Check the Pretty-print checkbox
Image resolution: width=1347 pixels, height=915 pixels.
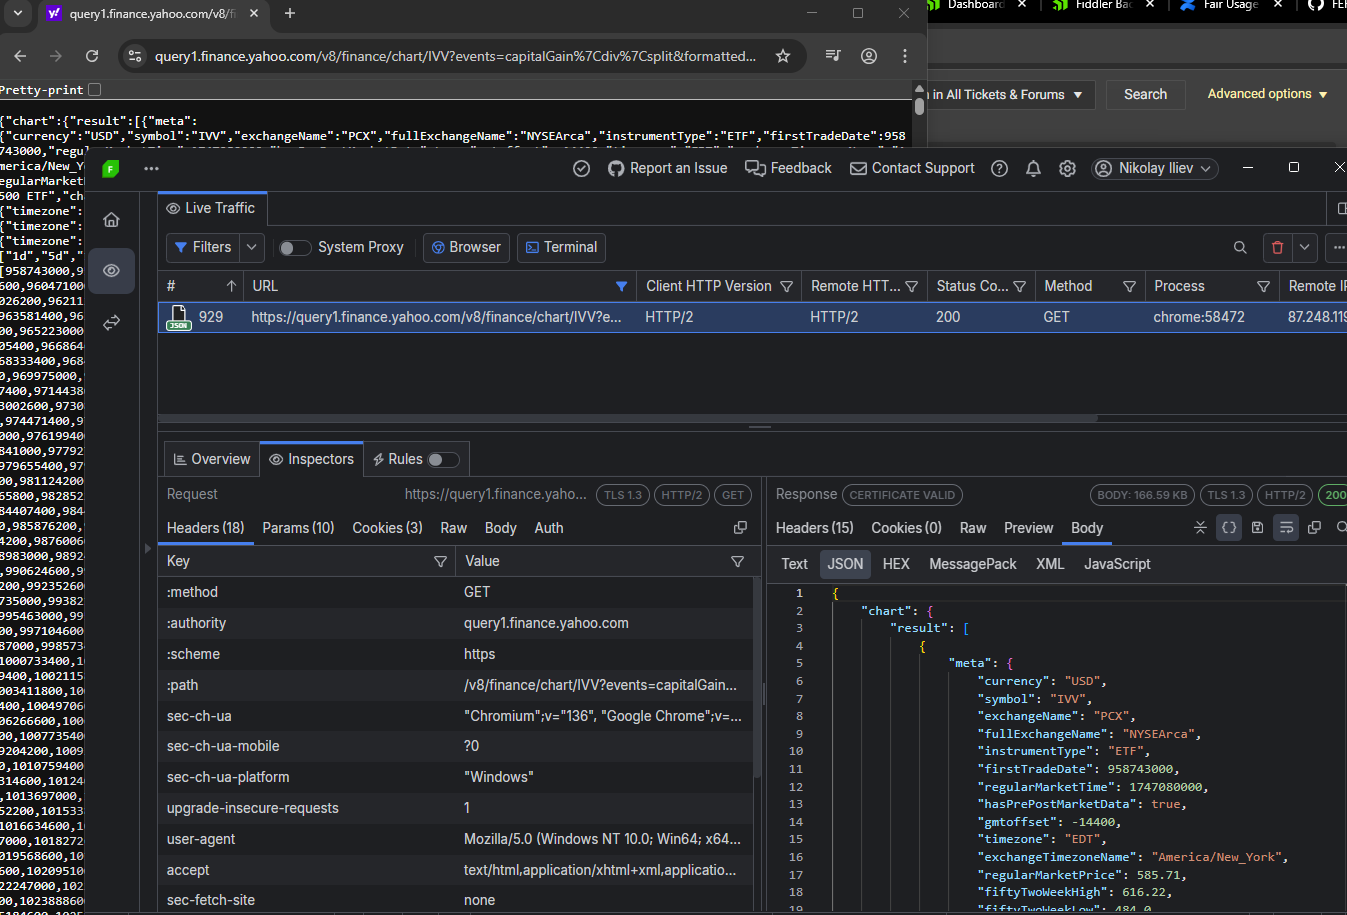[95, 90]
